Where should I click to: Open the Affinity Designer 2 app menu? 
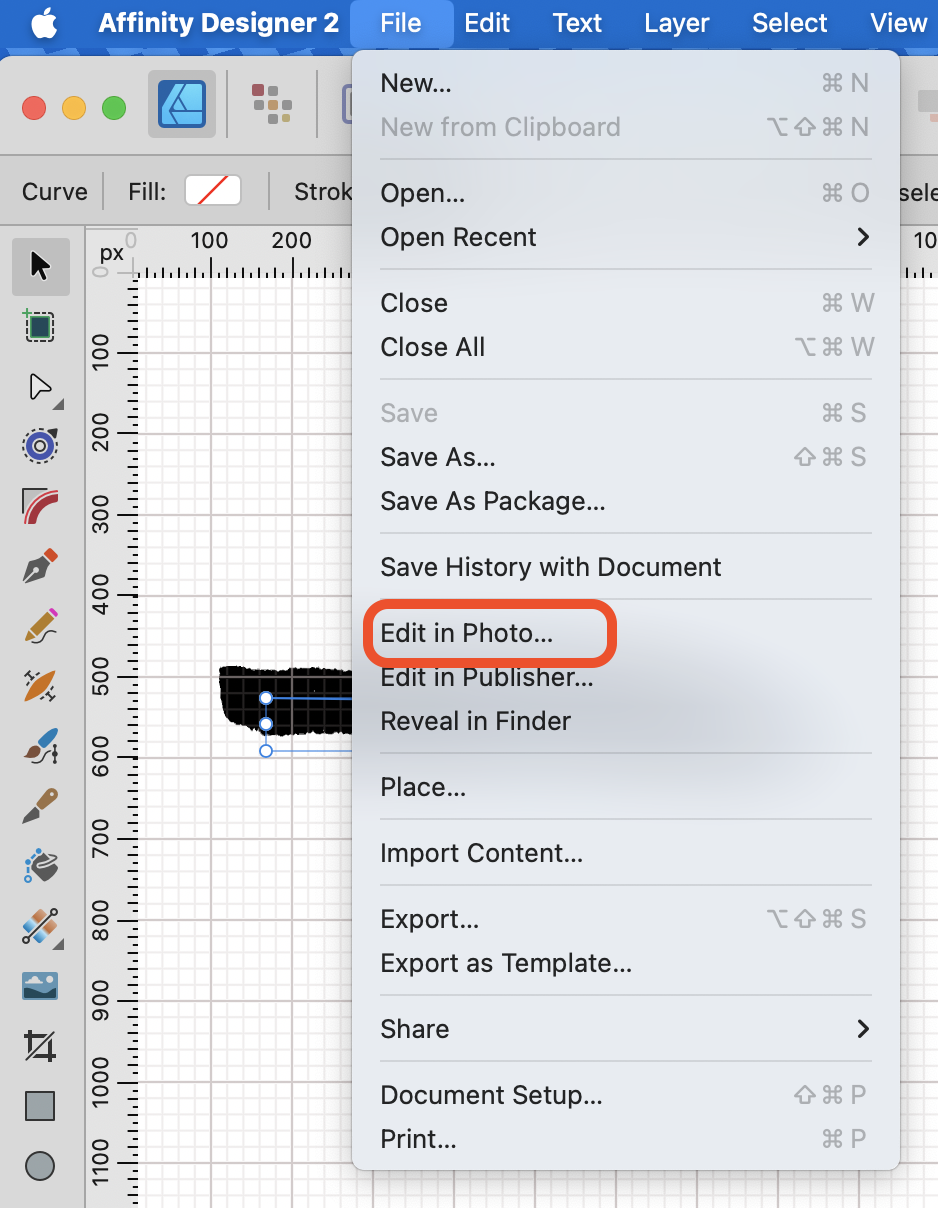[219, 23]
